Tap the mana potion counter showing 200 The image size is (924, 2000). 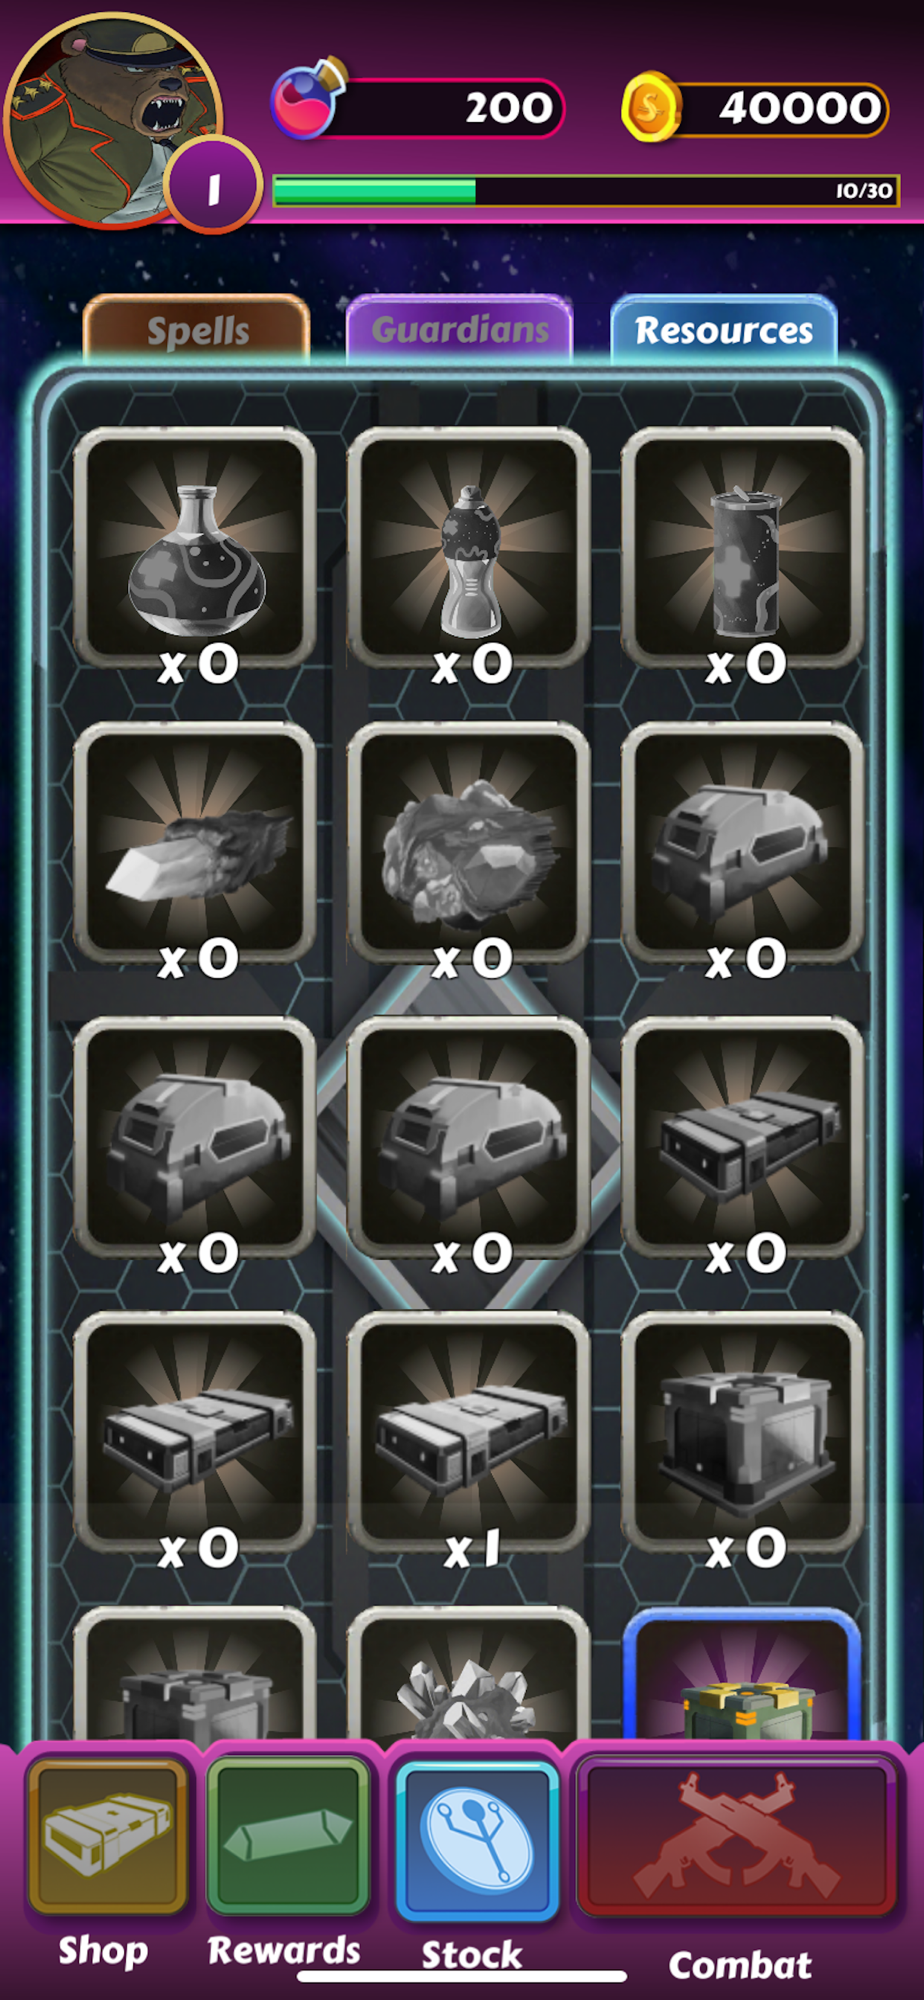(418, 106)
